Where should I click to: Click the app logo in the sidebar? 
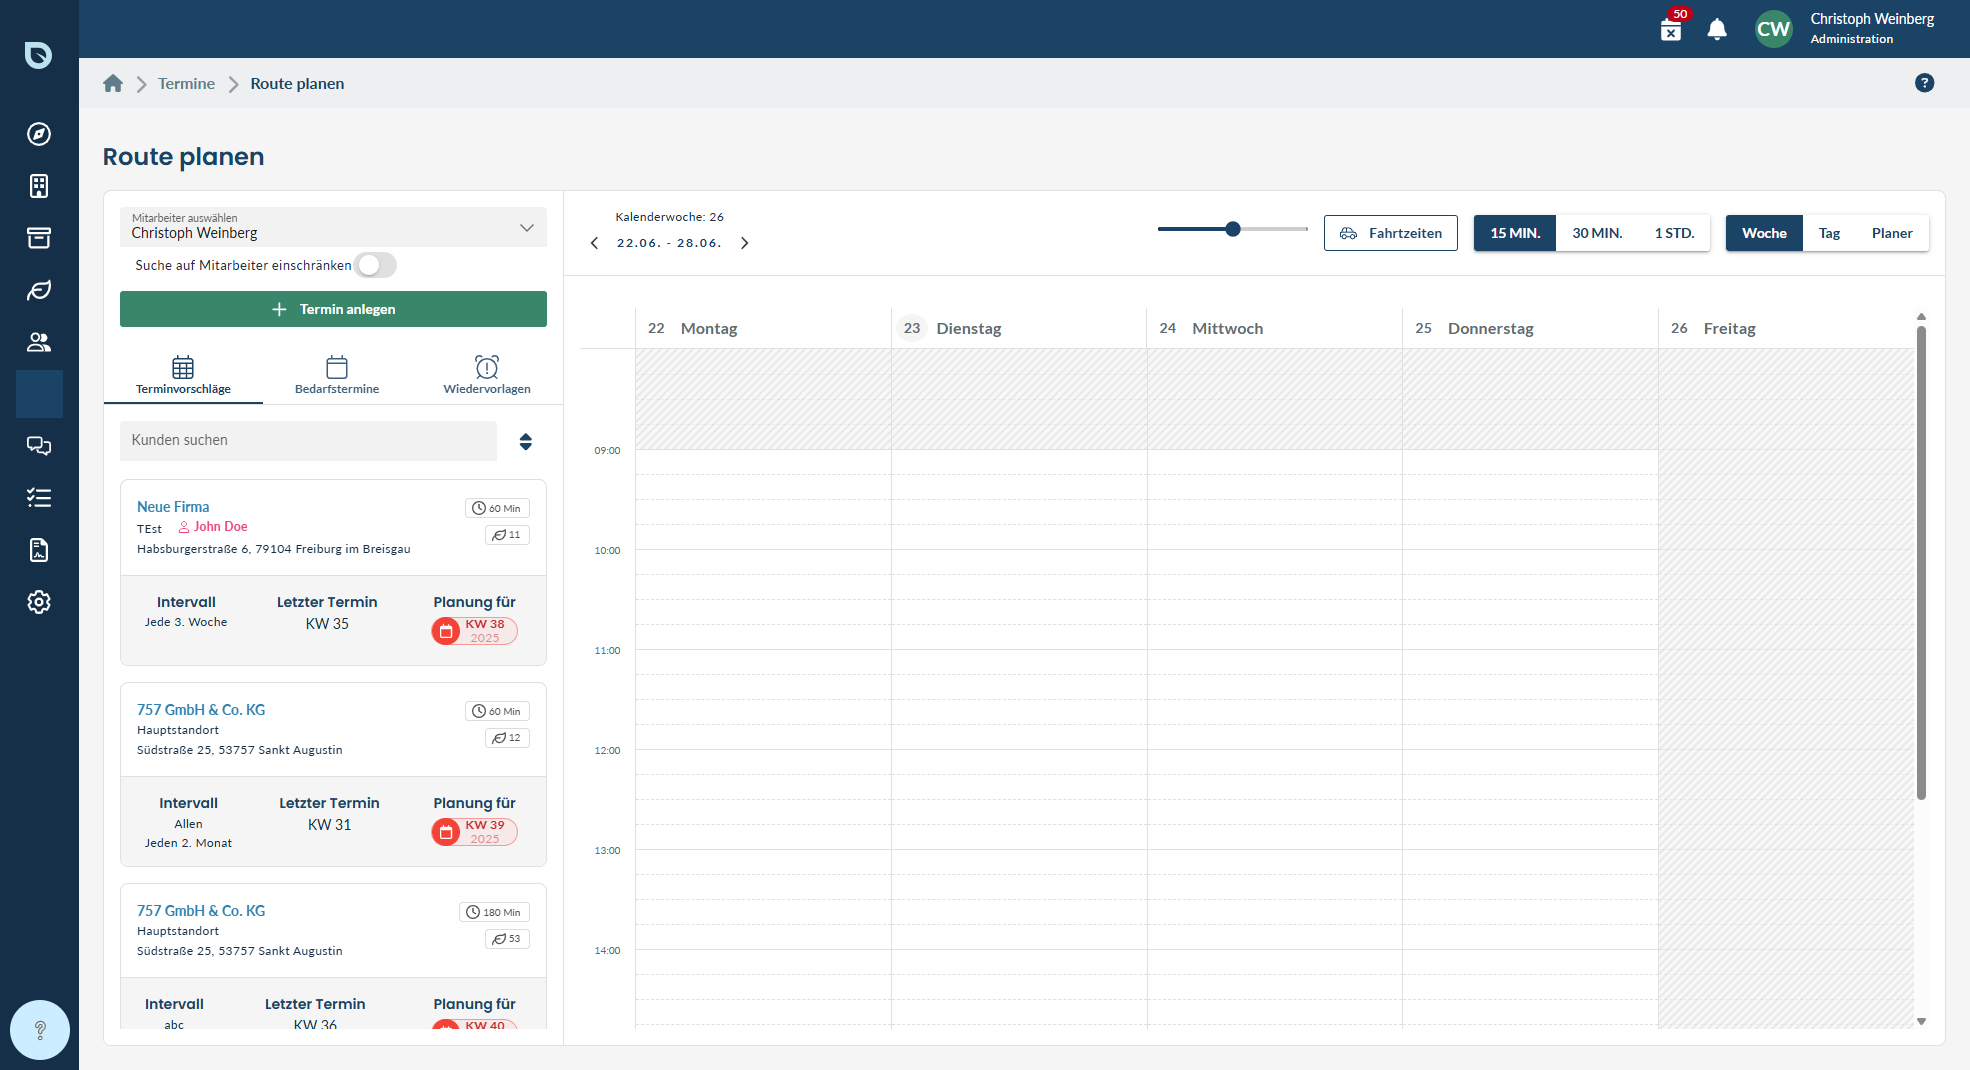[x=39, y=55]
